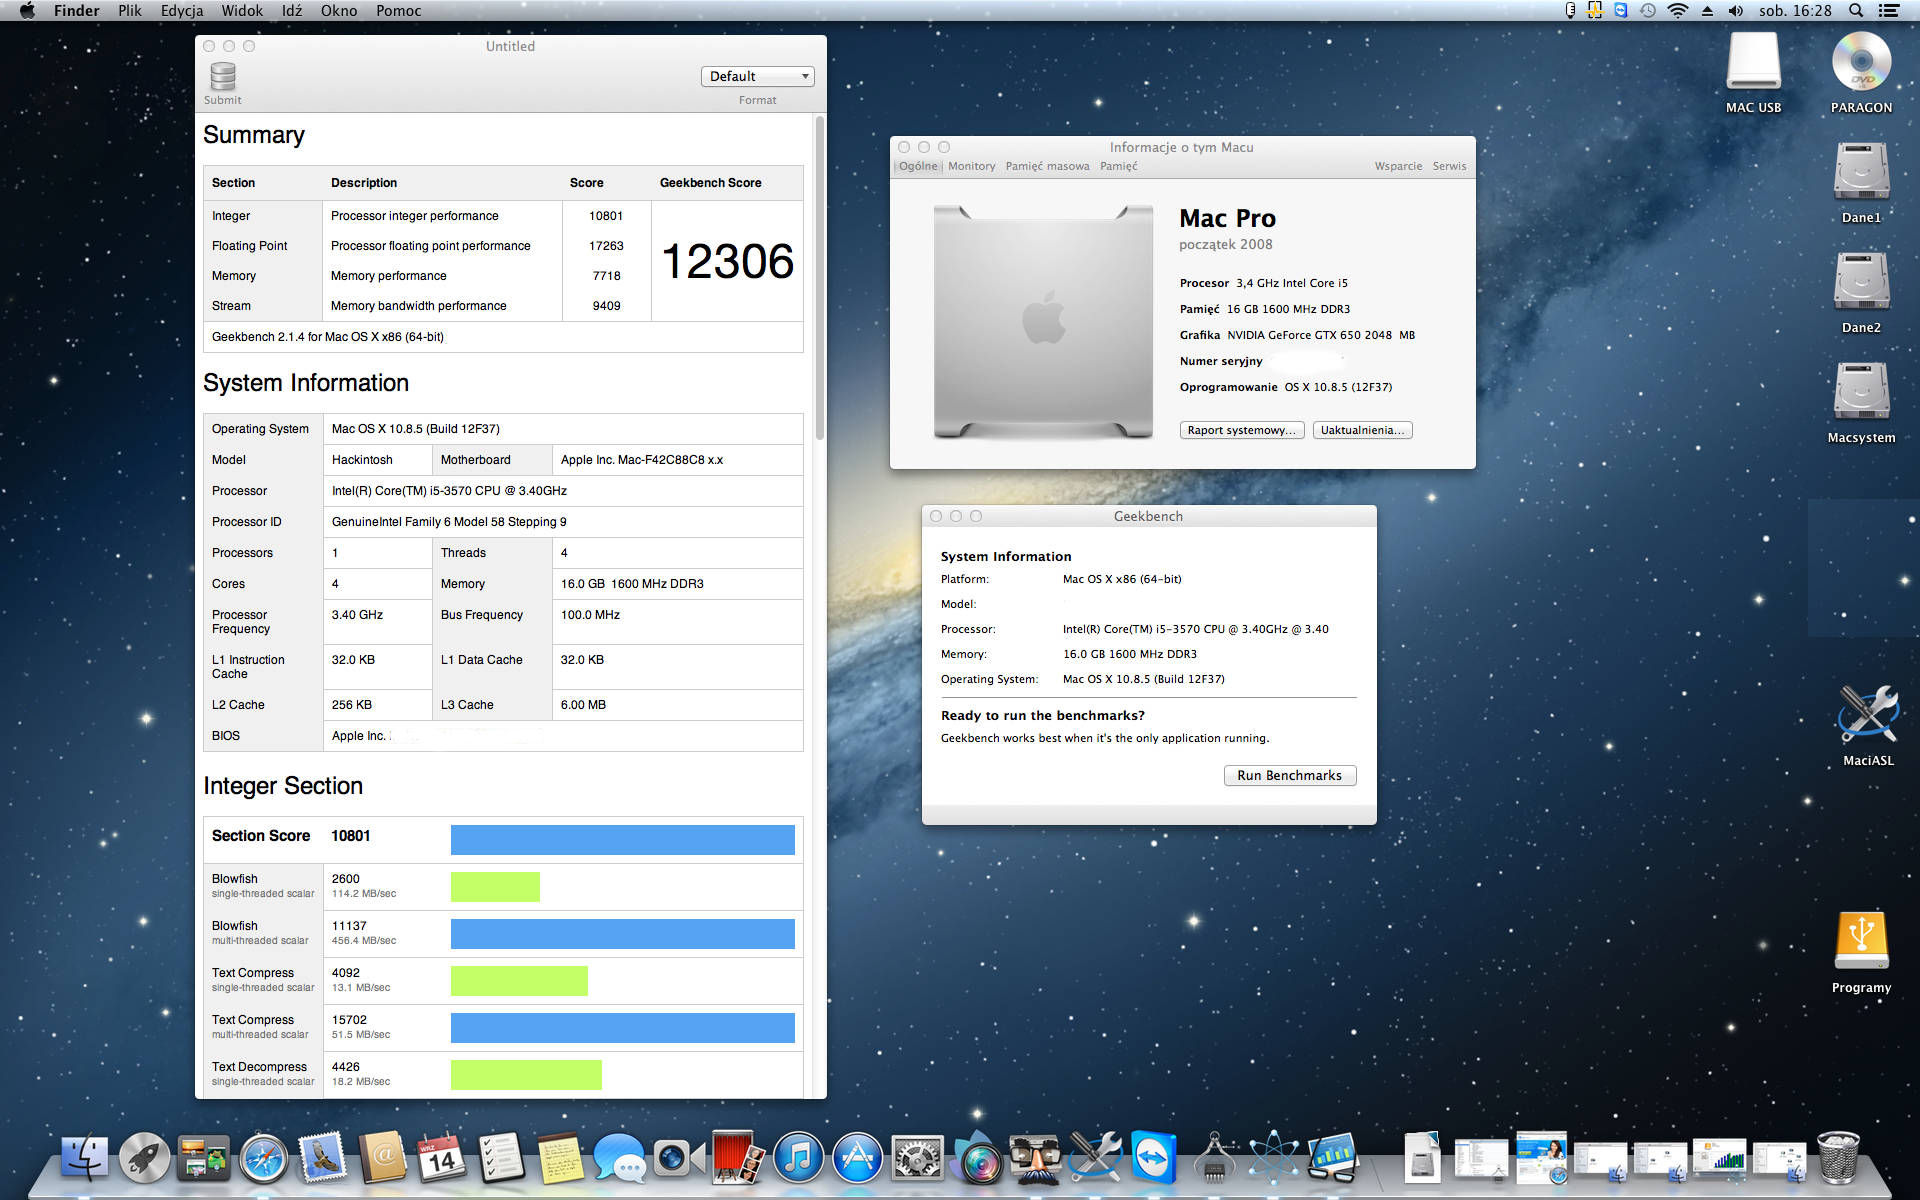The image size is (1920, 1200).
Task: Click the Time Machine menu bar icon
Action: pos(1648,11)
